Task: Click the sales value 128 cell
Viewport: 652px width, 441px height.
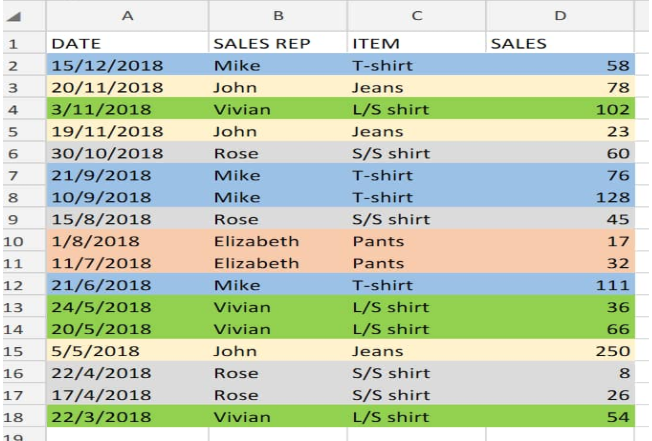Action: click(x=560, y=197)
